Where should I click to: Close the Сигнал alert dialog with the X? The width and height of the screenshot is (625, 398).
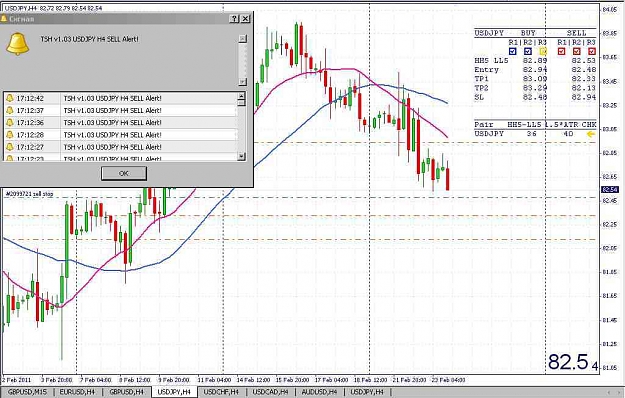click(246, 19)
